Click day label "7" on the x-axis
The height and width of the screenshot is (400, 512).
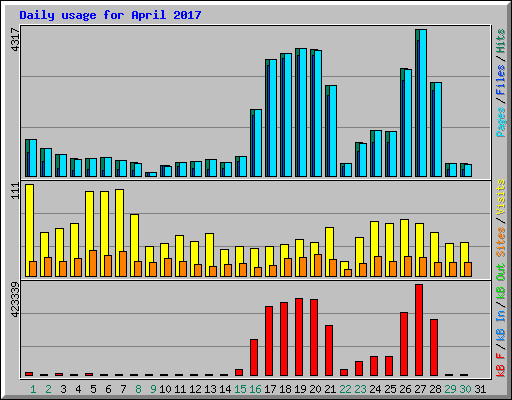tap(123, 389)
